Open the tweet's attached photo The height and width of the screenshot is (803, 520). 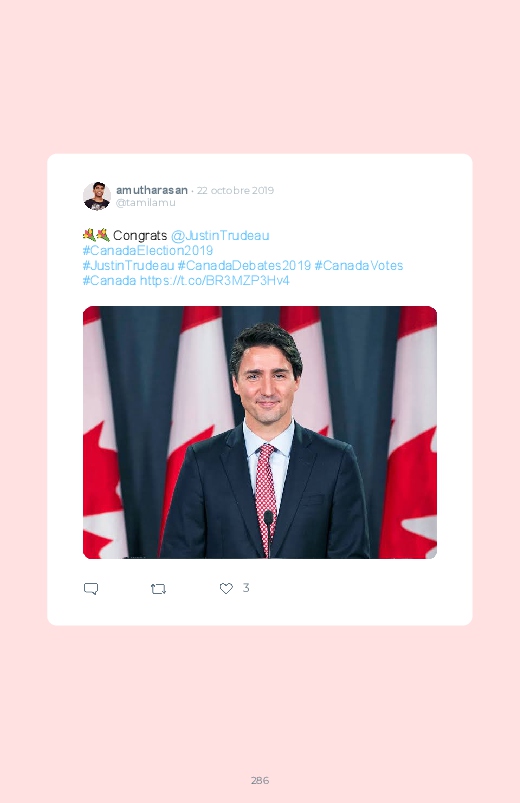[260, 432]
